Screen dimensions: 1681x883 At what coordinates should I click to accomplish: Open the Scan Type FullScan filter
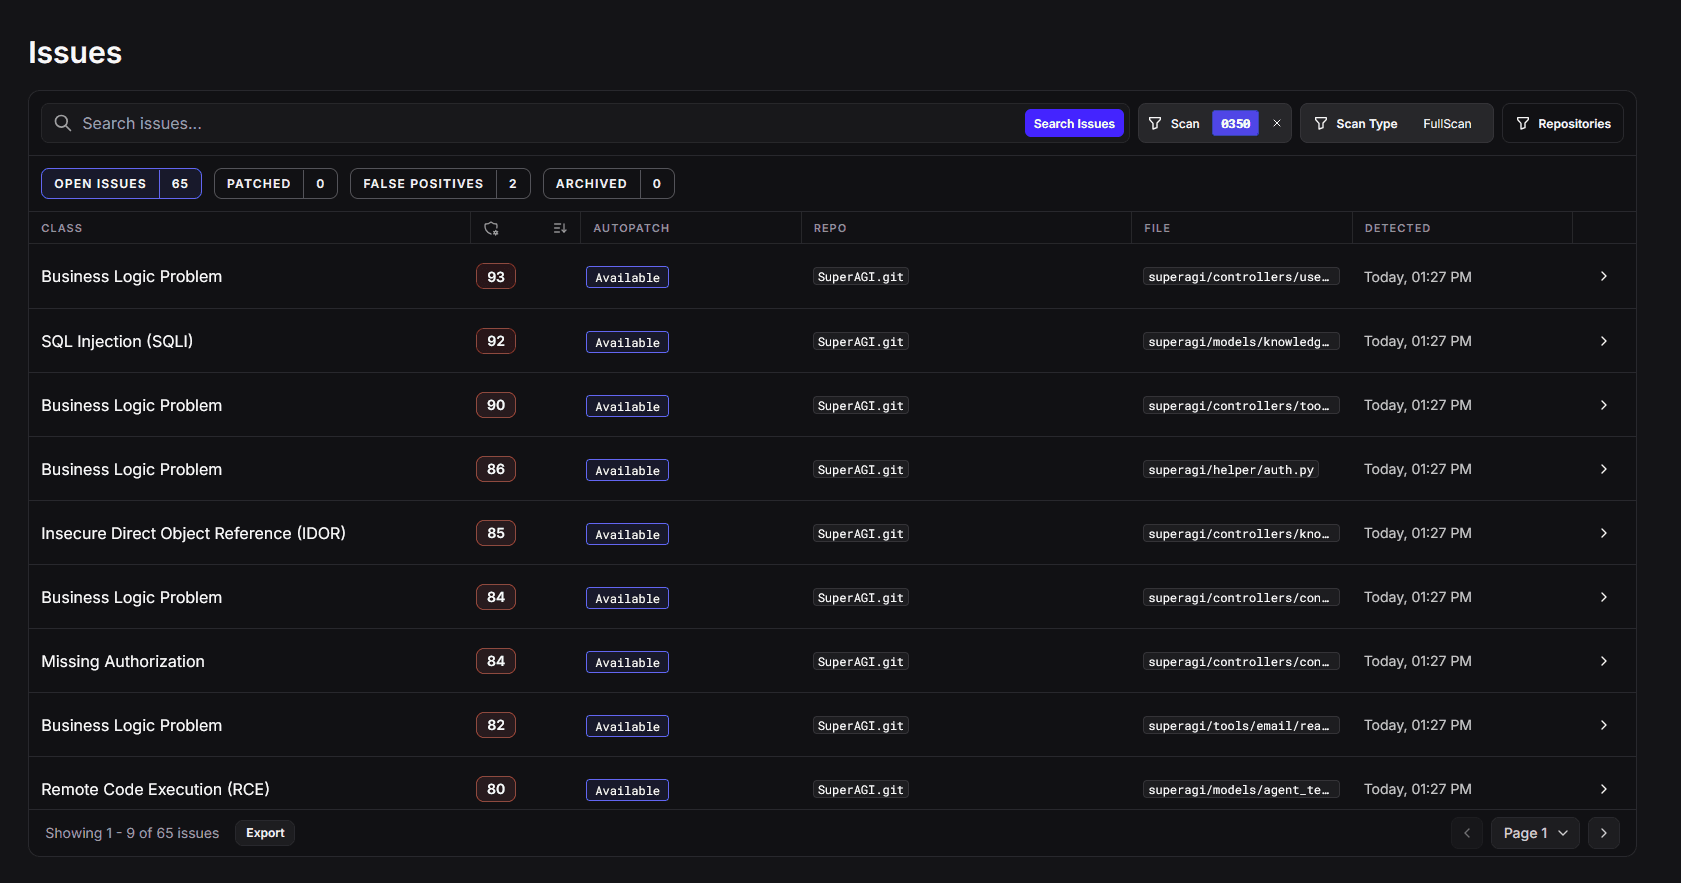tap(1395, 123)
